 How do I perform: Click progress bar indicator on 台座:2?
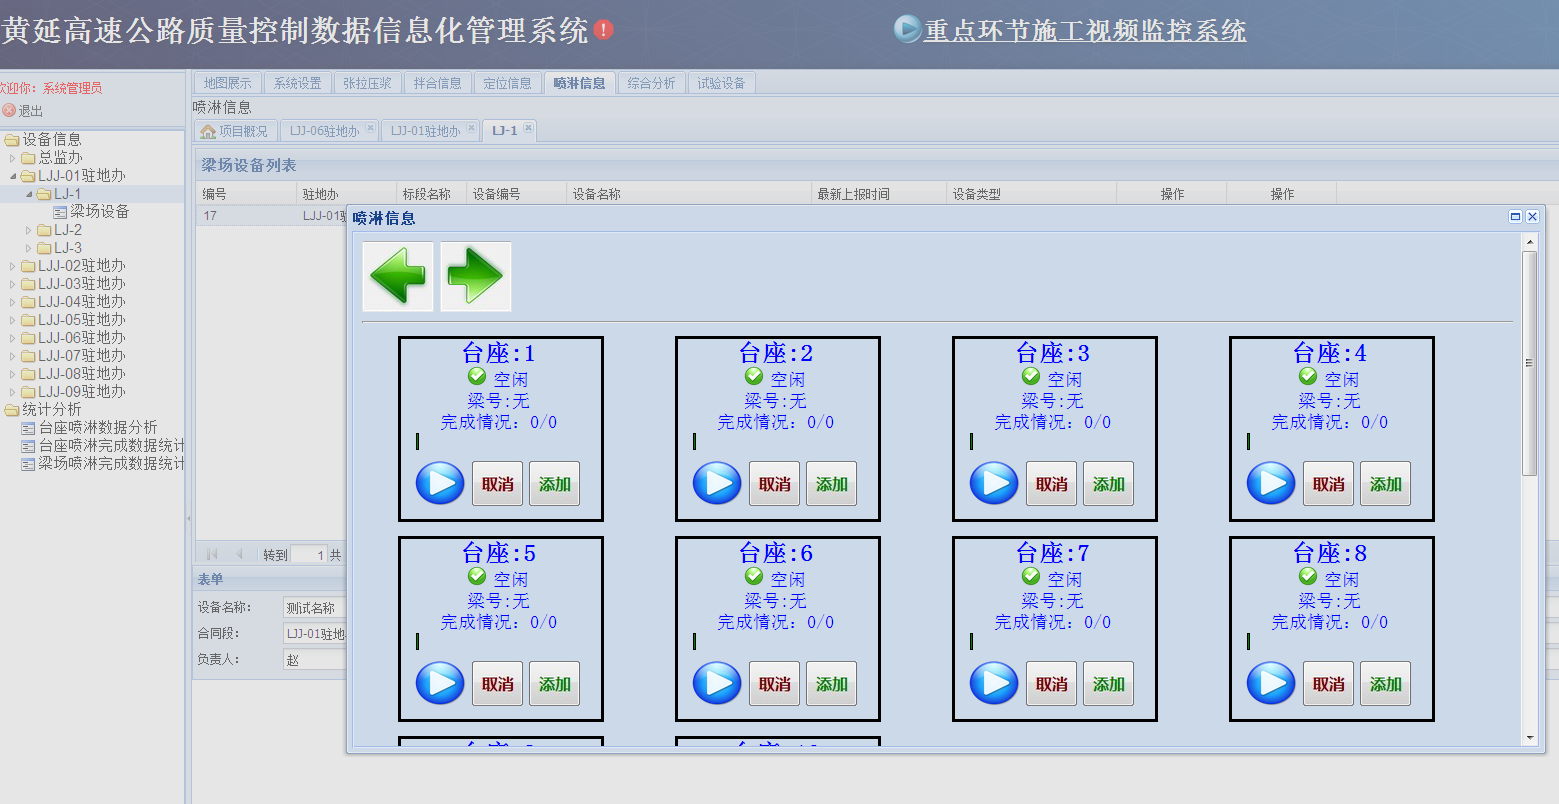click(x=694, y=441)
